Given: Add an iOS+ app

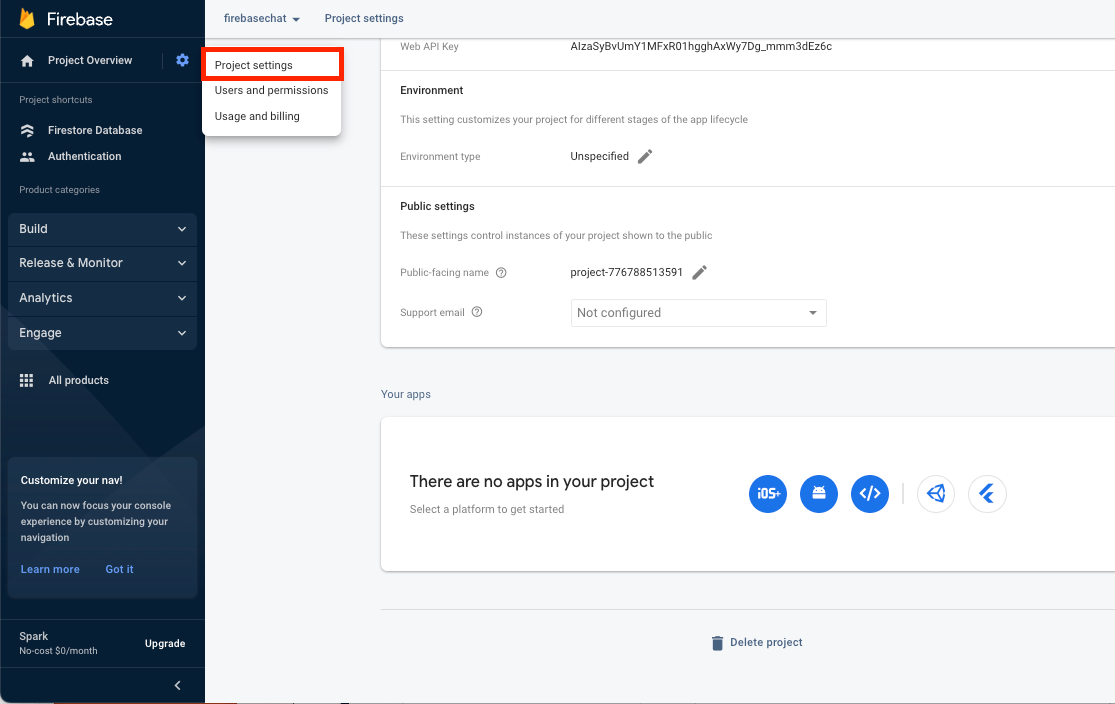Looking at the screenshot, I should pyautogui.click(x=768, y=494).
